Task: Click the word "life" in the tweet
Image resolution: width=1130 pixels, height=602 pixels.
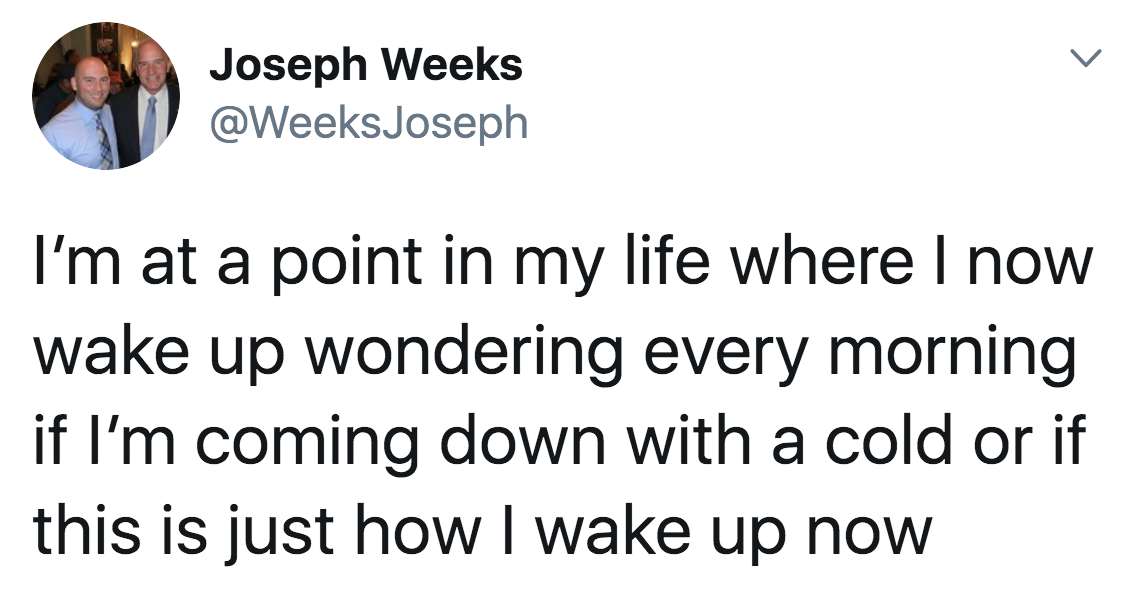Action: tap(657, 261)
